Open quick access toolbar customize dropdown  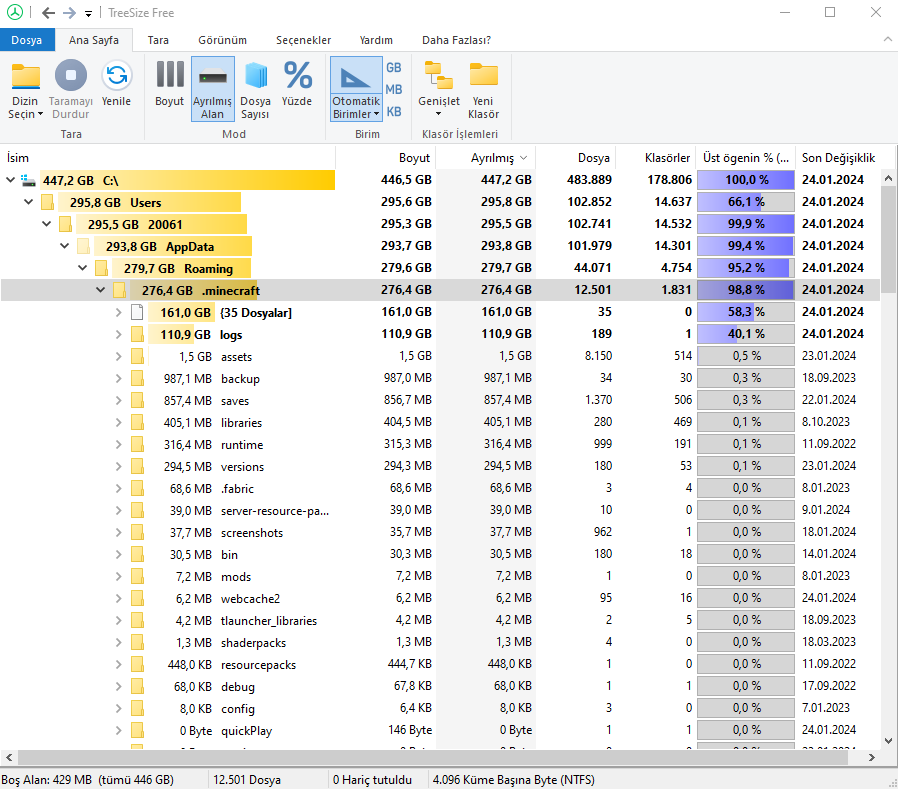[x=88, y=13]
